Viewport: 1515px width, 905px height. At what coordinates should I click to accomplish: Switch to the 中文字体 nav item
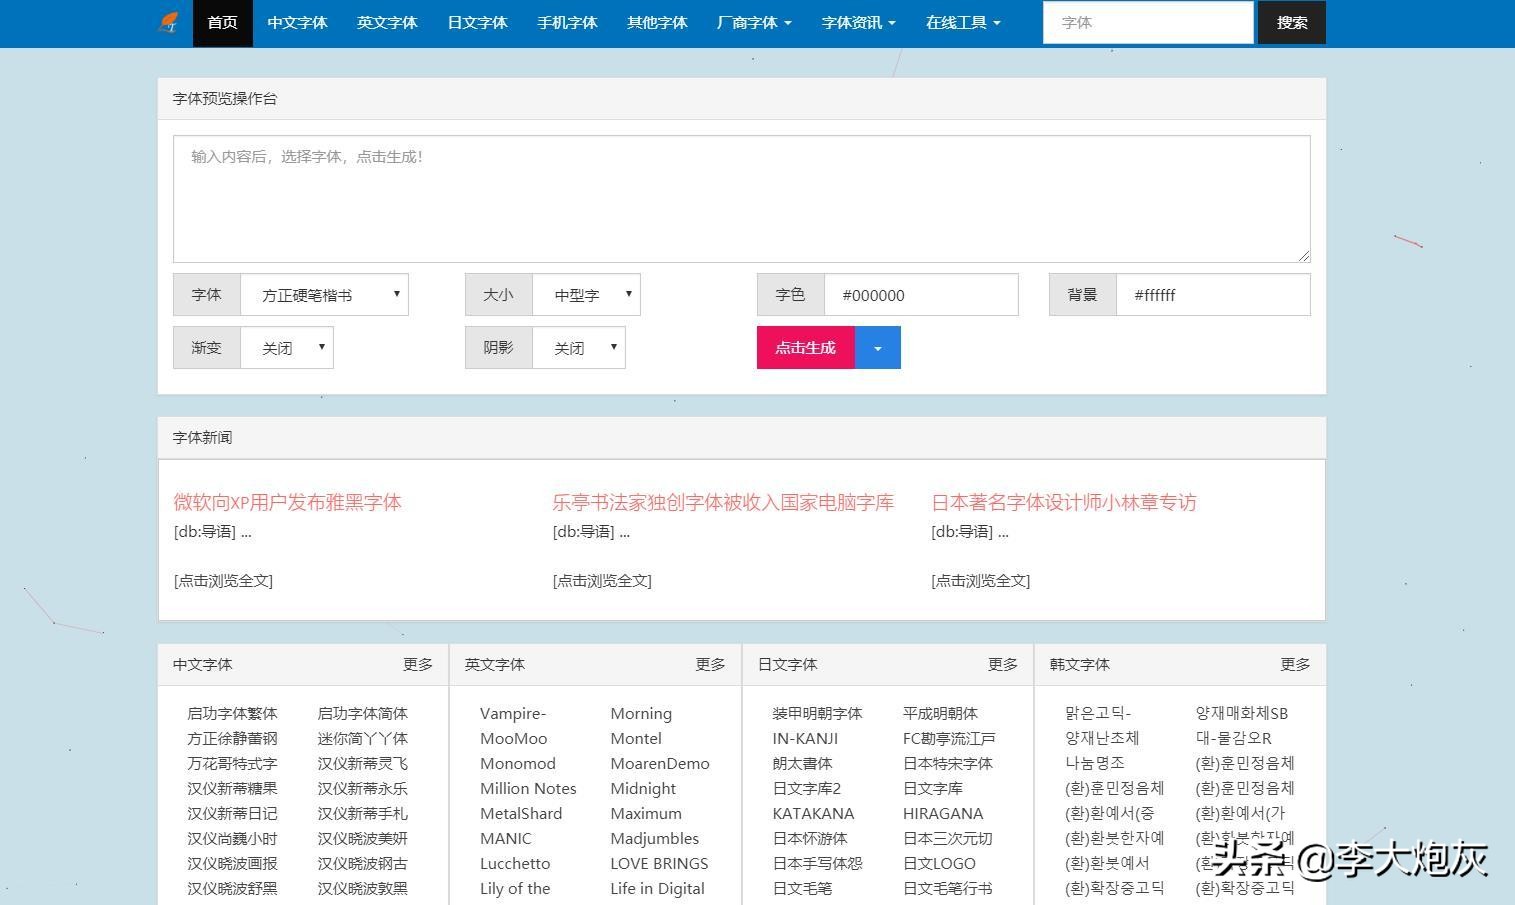pos(297,22)
